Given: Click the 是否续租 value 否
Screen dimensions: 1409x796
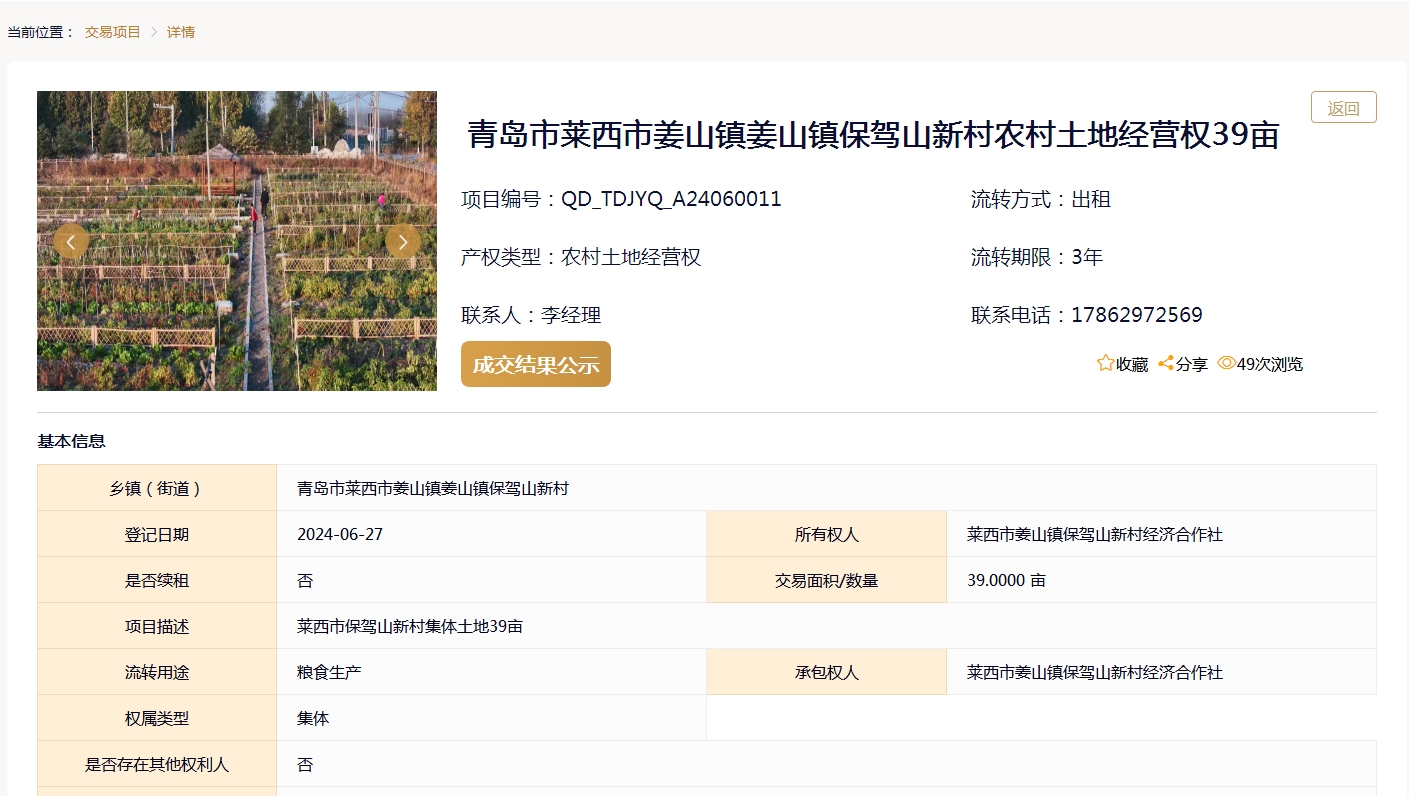Looking at the screenshot, I should tap(305, 580).
